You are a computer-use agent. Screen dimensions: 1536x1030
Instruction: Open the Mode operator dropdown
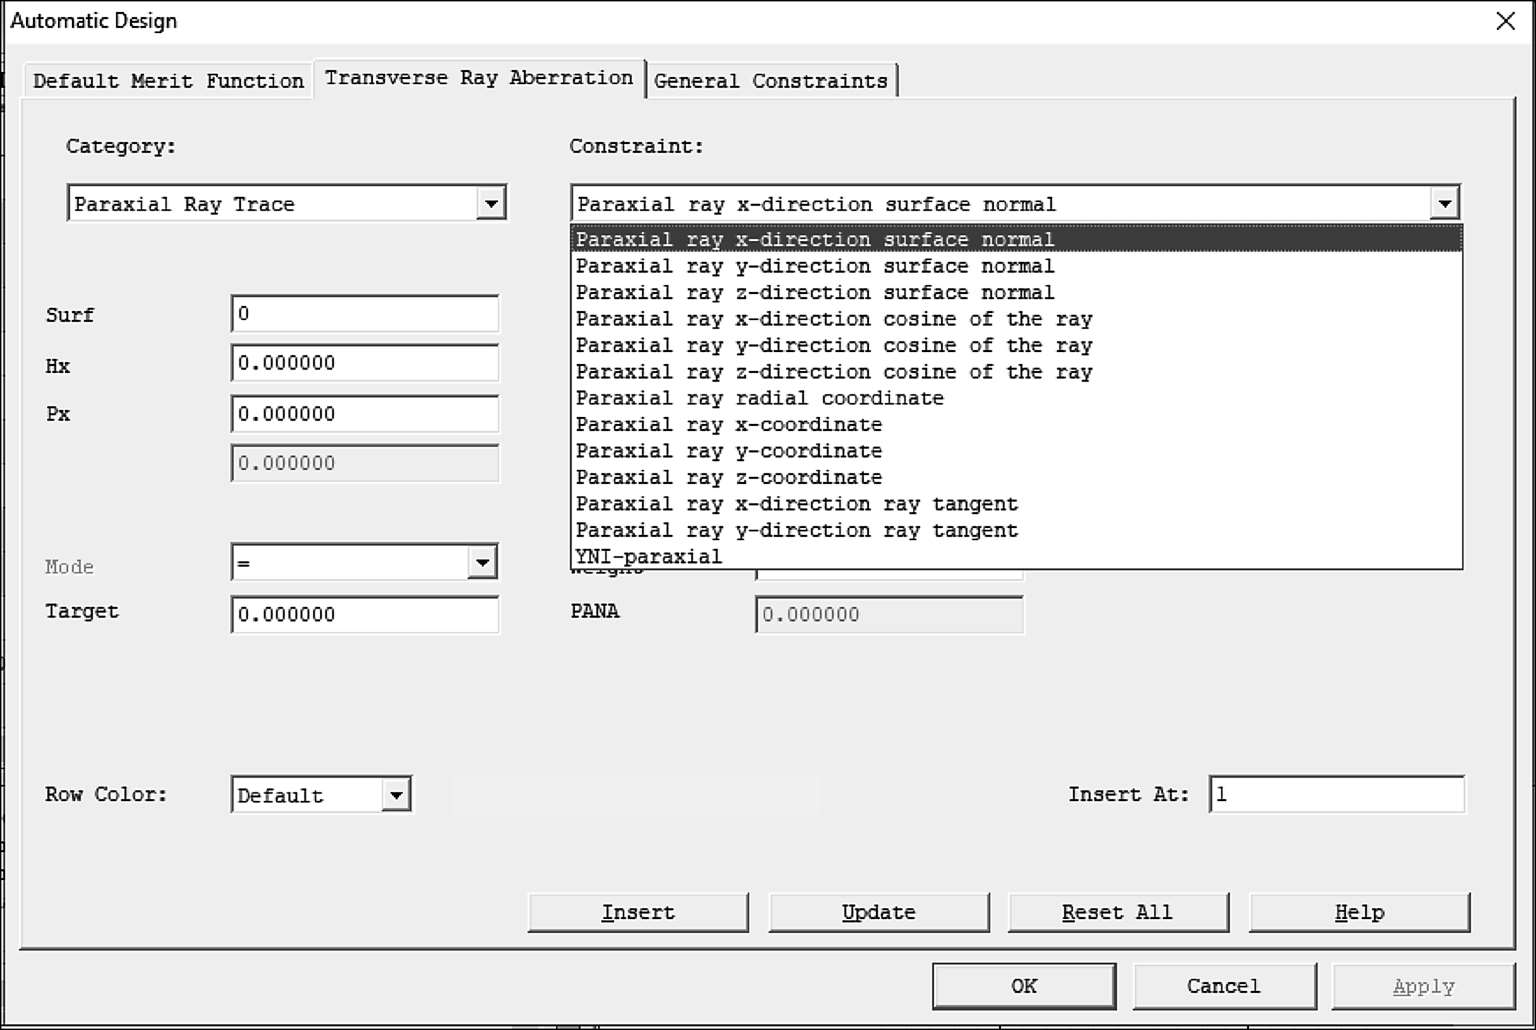tap(481, 563)
